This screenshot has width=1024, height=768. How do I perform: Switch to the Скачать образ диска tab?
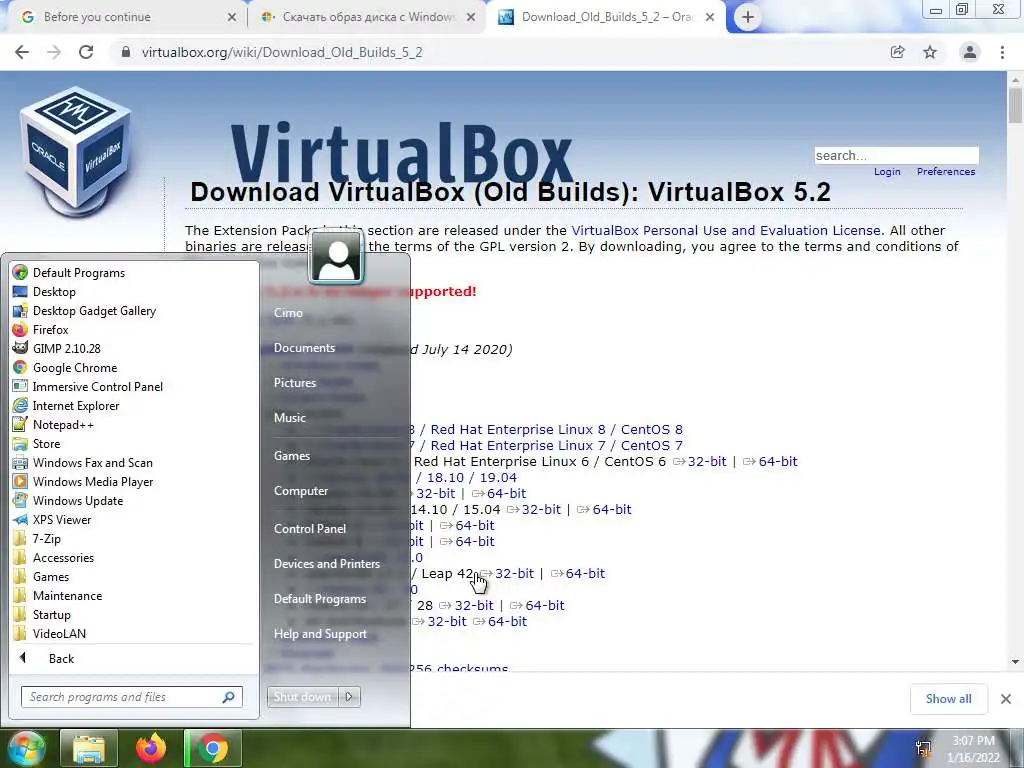tap(368, 17)
